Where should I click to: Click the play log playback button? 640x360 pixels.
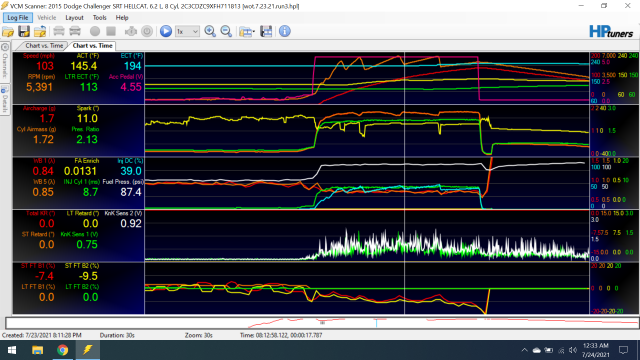166,31
